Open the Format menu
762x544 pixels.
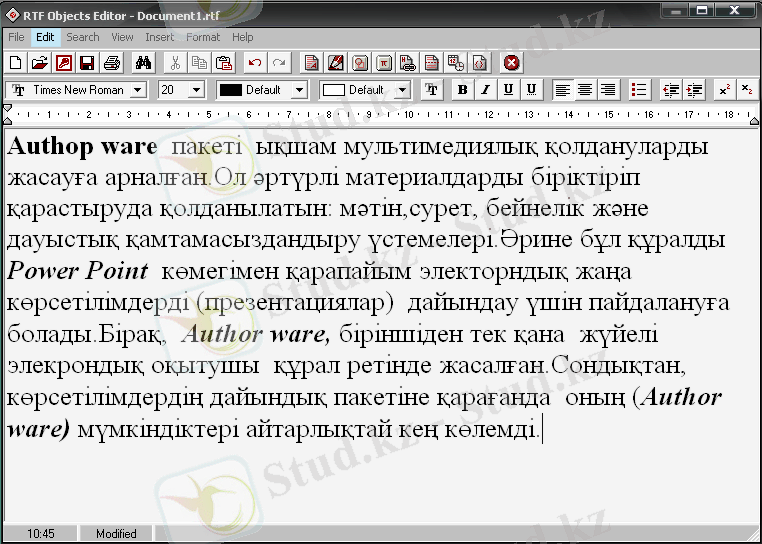203,37
